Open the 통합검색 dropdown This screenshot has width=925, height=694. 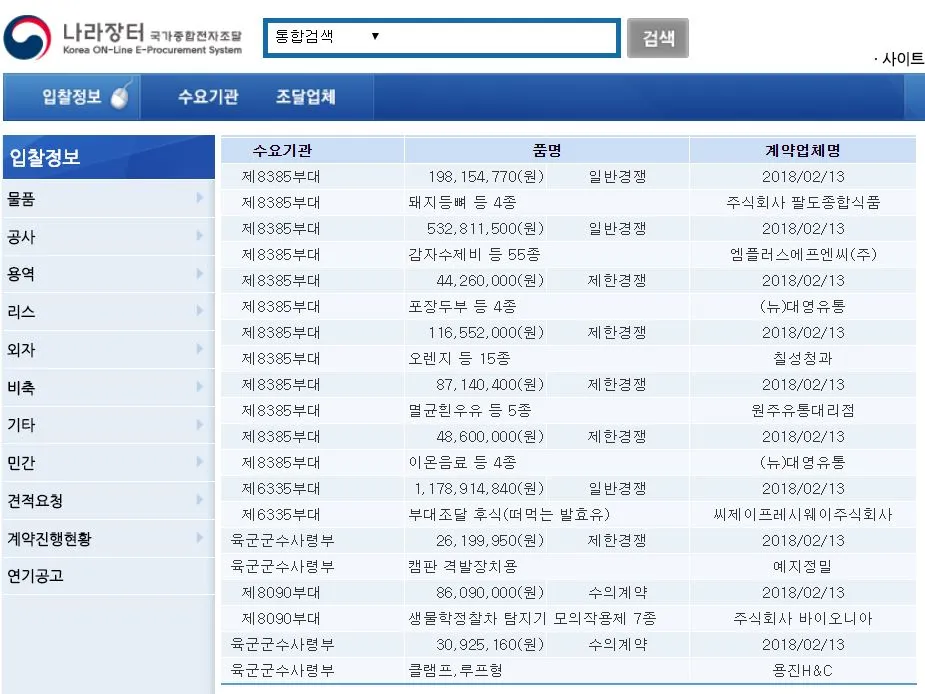327,37
